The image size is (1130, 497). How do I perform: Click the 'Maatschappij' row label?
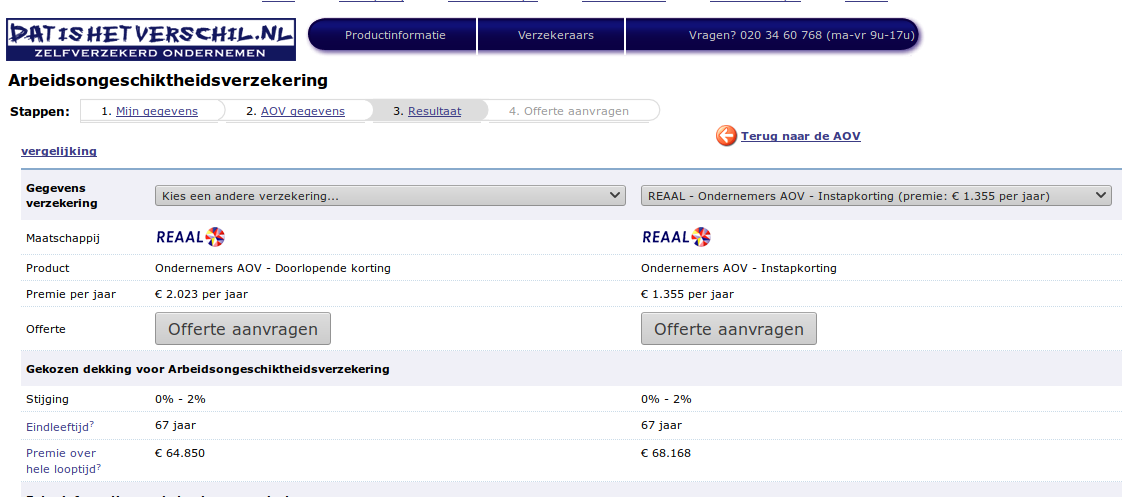pos(63,238)
